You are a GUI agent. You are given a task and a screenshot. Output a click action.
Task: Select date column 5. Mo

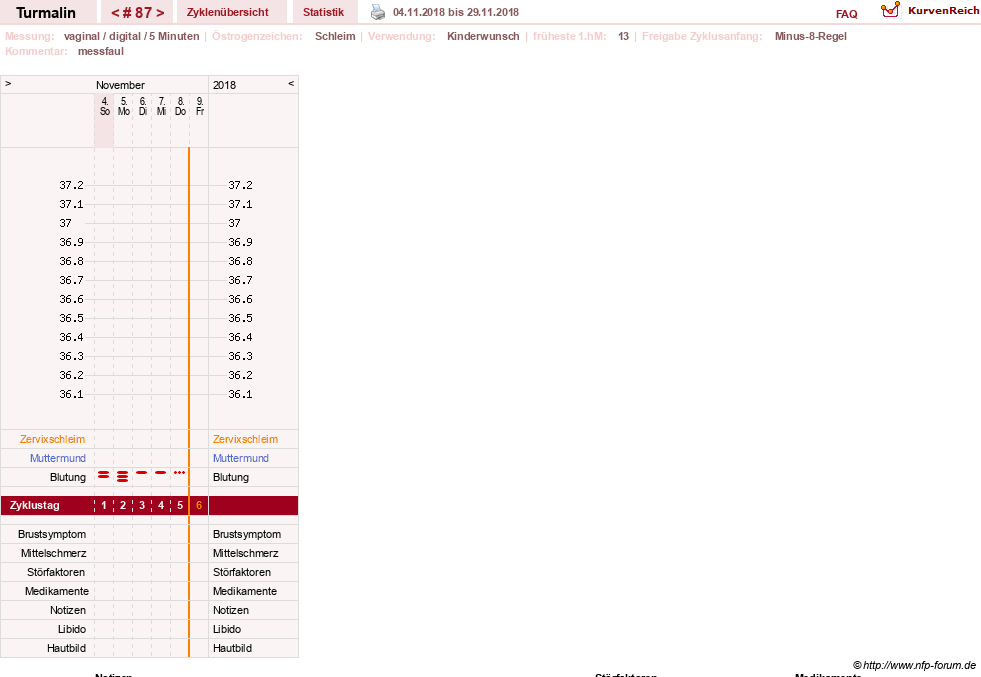124,106
